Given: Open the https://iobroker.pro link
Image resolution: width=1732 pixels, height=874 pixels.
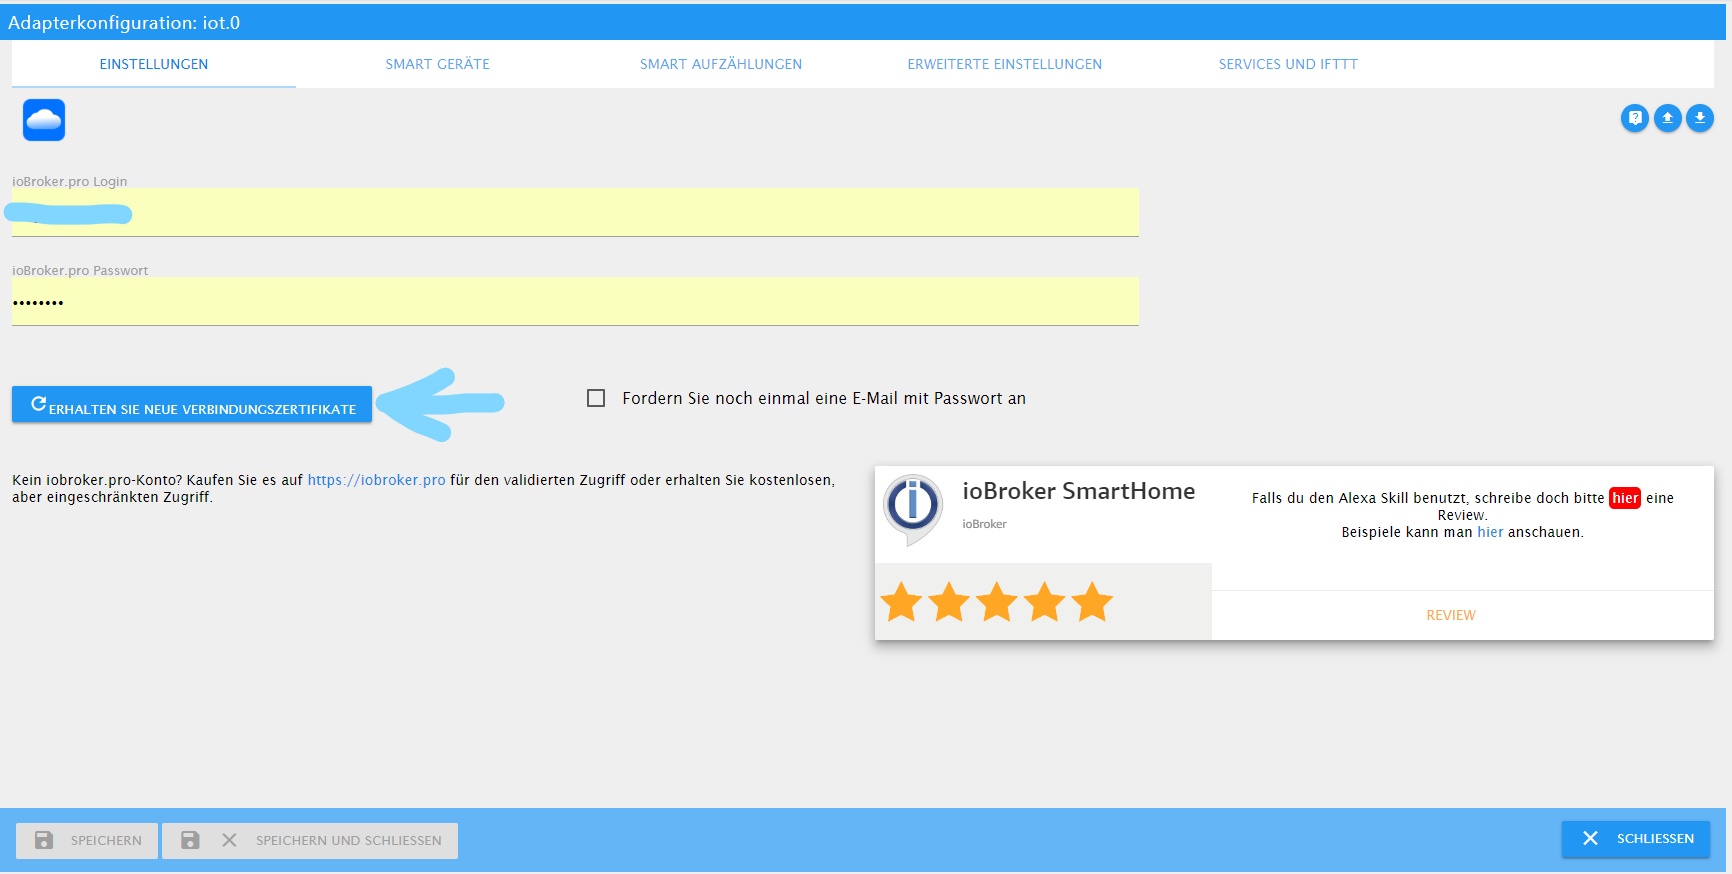Looking at the screenshot, I should tap(376, 480).
